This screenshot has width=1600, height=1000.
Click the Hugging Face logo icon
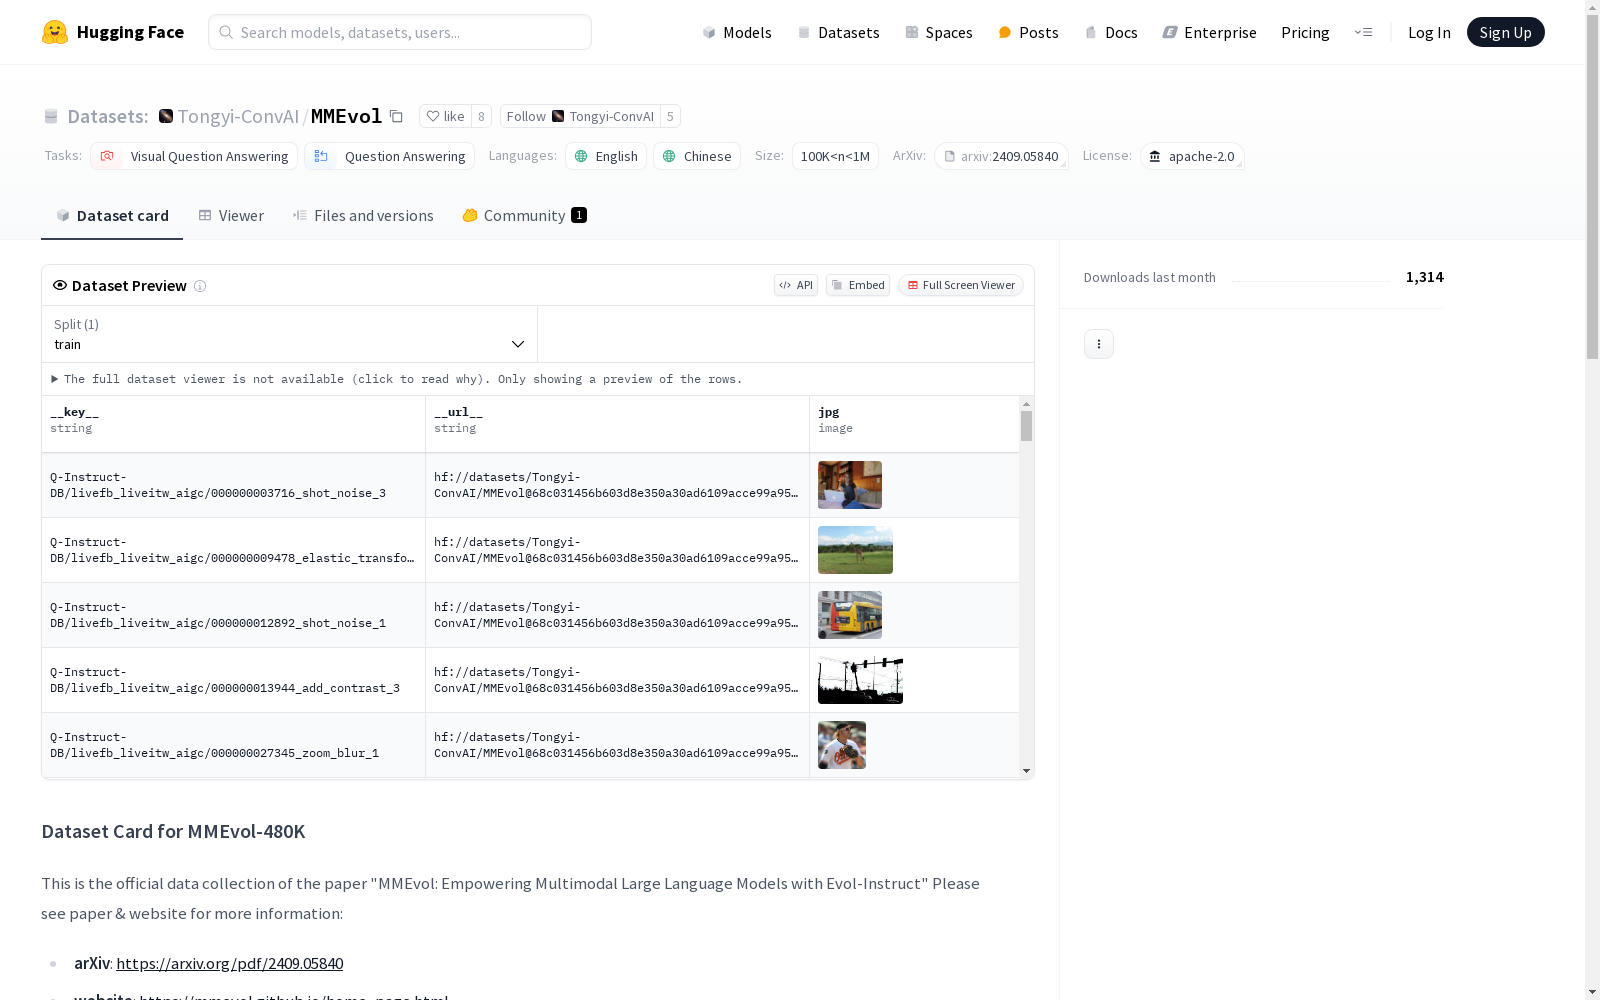(x=55, y=32)
